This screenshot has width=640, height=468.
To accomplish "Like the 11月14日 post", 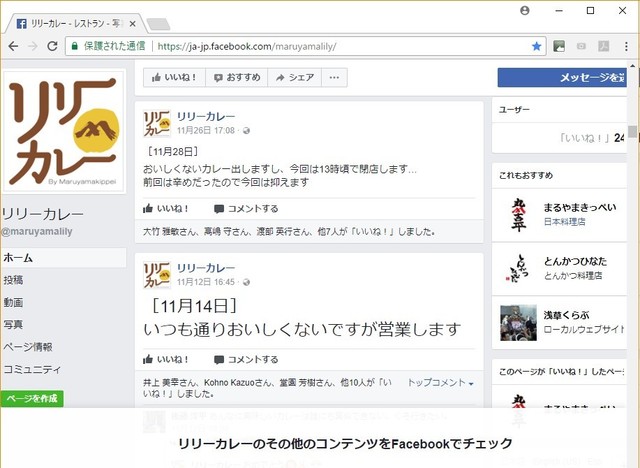I will tap(166, 359).
